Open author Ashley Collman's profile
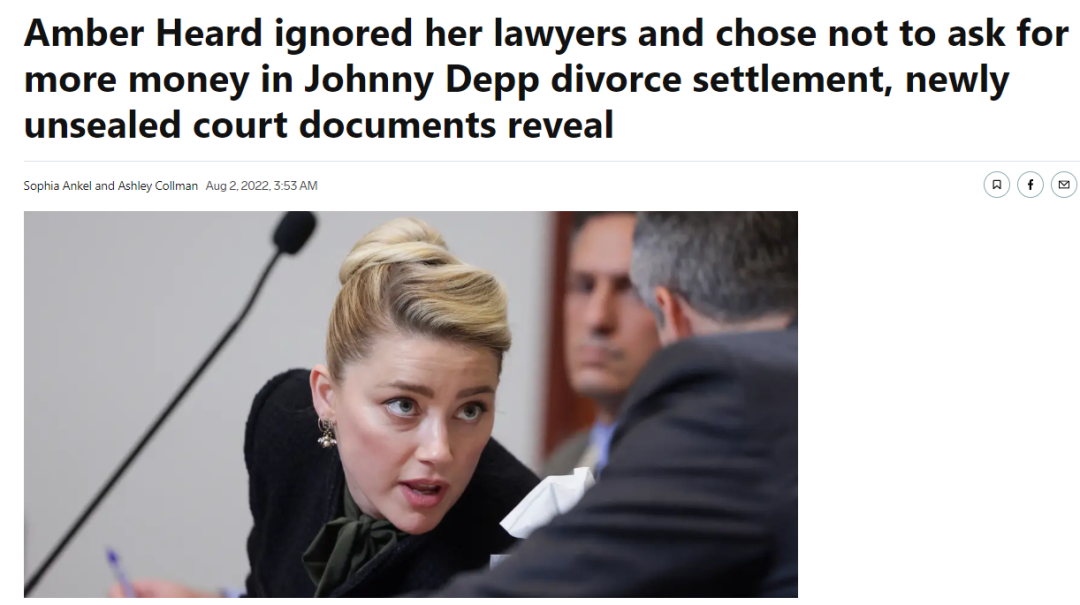 [158, 185]
